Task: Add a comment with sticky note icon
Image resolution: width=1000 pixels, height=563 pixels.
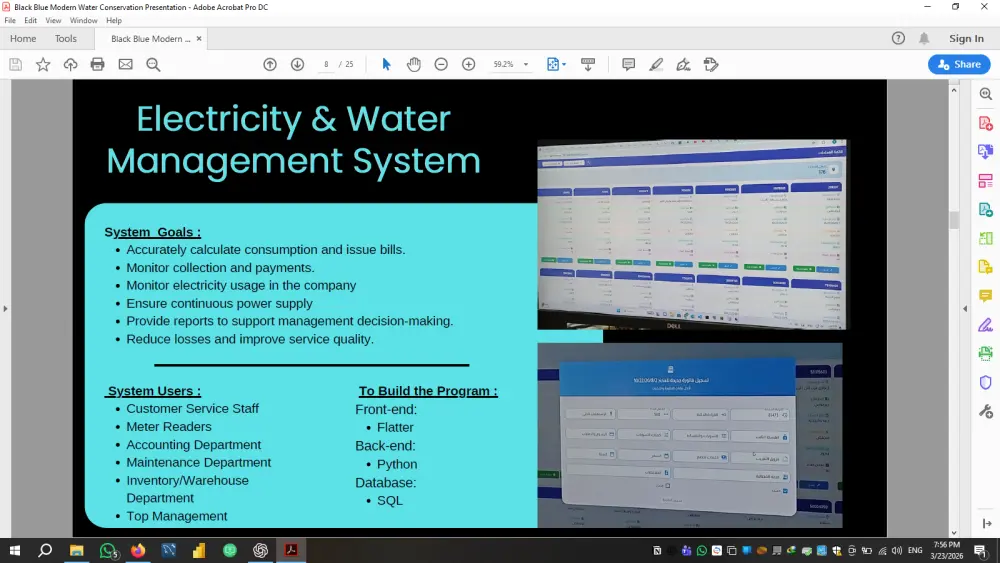Action: point(628,64)
